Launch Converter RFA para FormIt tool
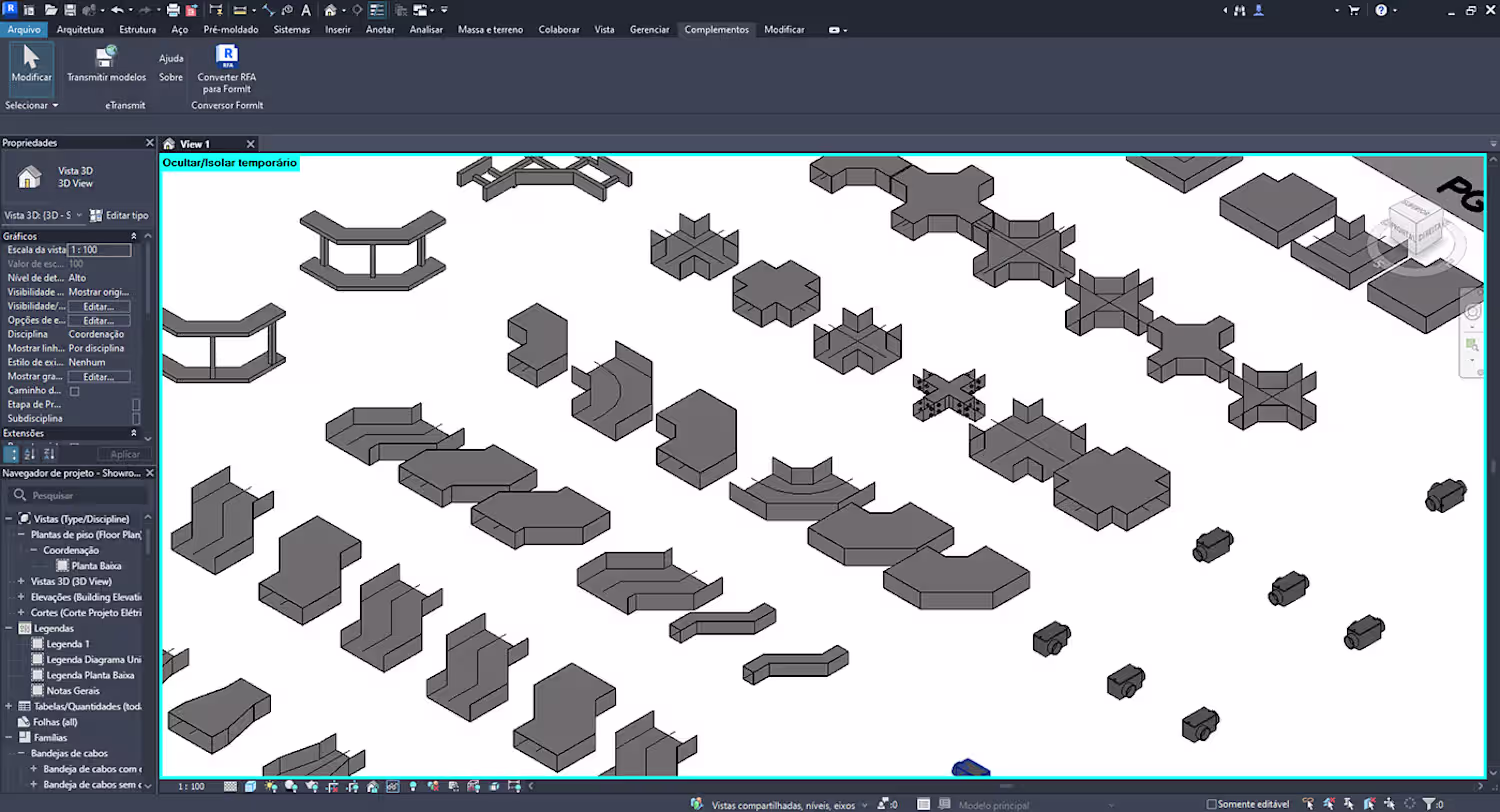1500x812 pixels. coord(227,56)
